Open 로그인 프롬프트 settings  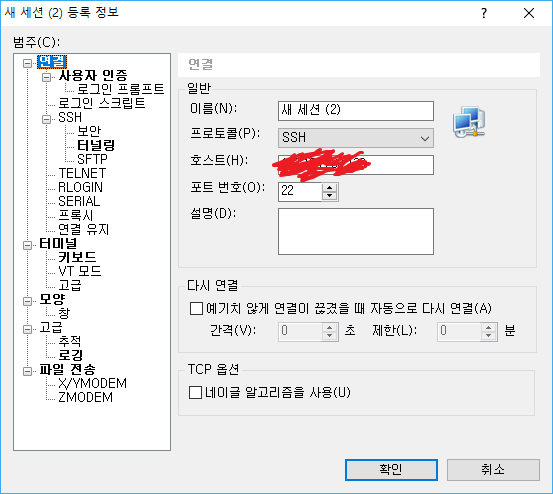pyautogui.click(x=121, y=89)
